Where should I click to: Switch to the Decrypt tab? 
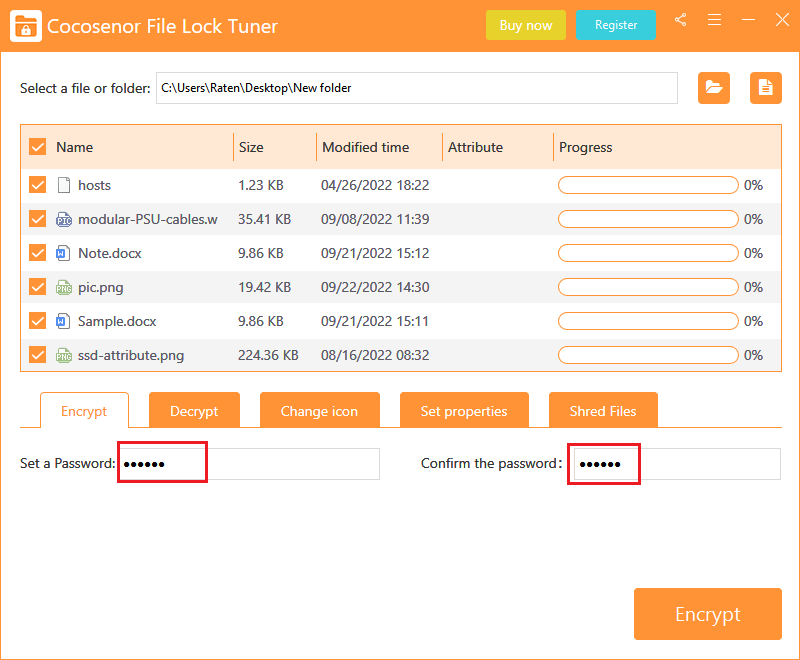coord(194,411)
